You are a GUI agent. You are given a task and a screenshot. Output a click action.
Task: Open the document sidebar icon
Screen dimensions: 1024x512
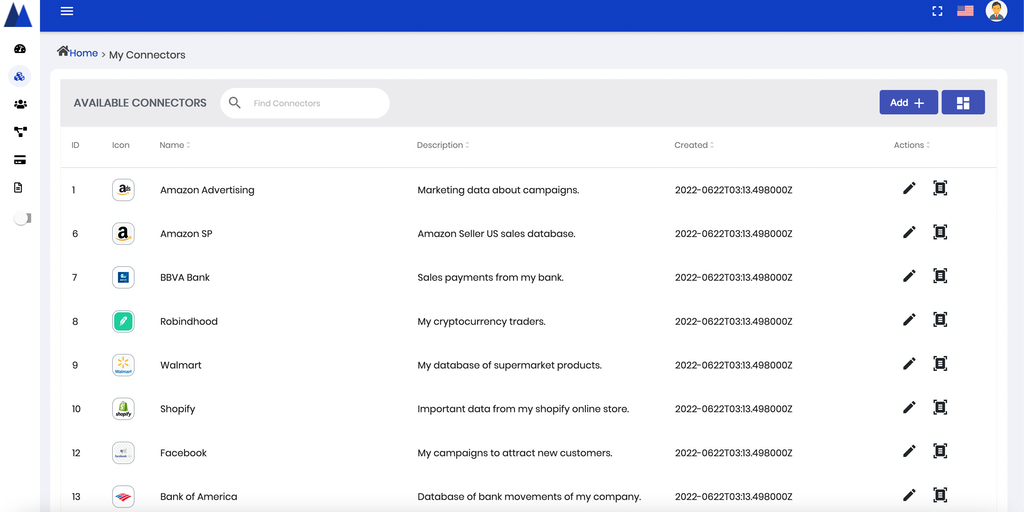[x=19, y=187]
